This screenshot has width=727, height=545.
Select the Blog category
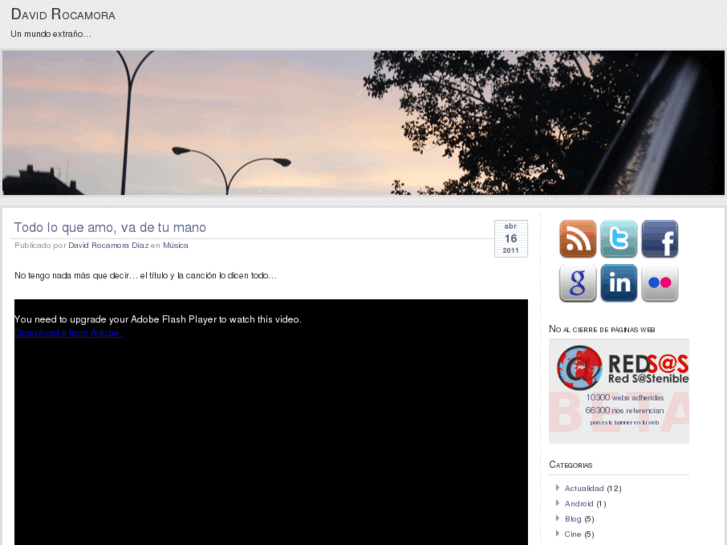pyautogui.click(x=572, y=519)
